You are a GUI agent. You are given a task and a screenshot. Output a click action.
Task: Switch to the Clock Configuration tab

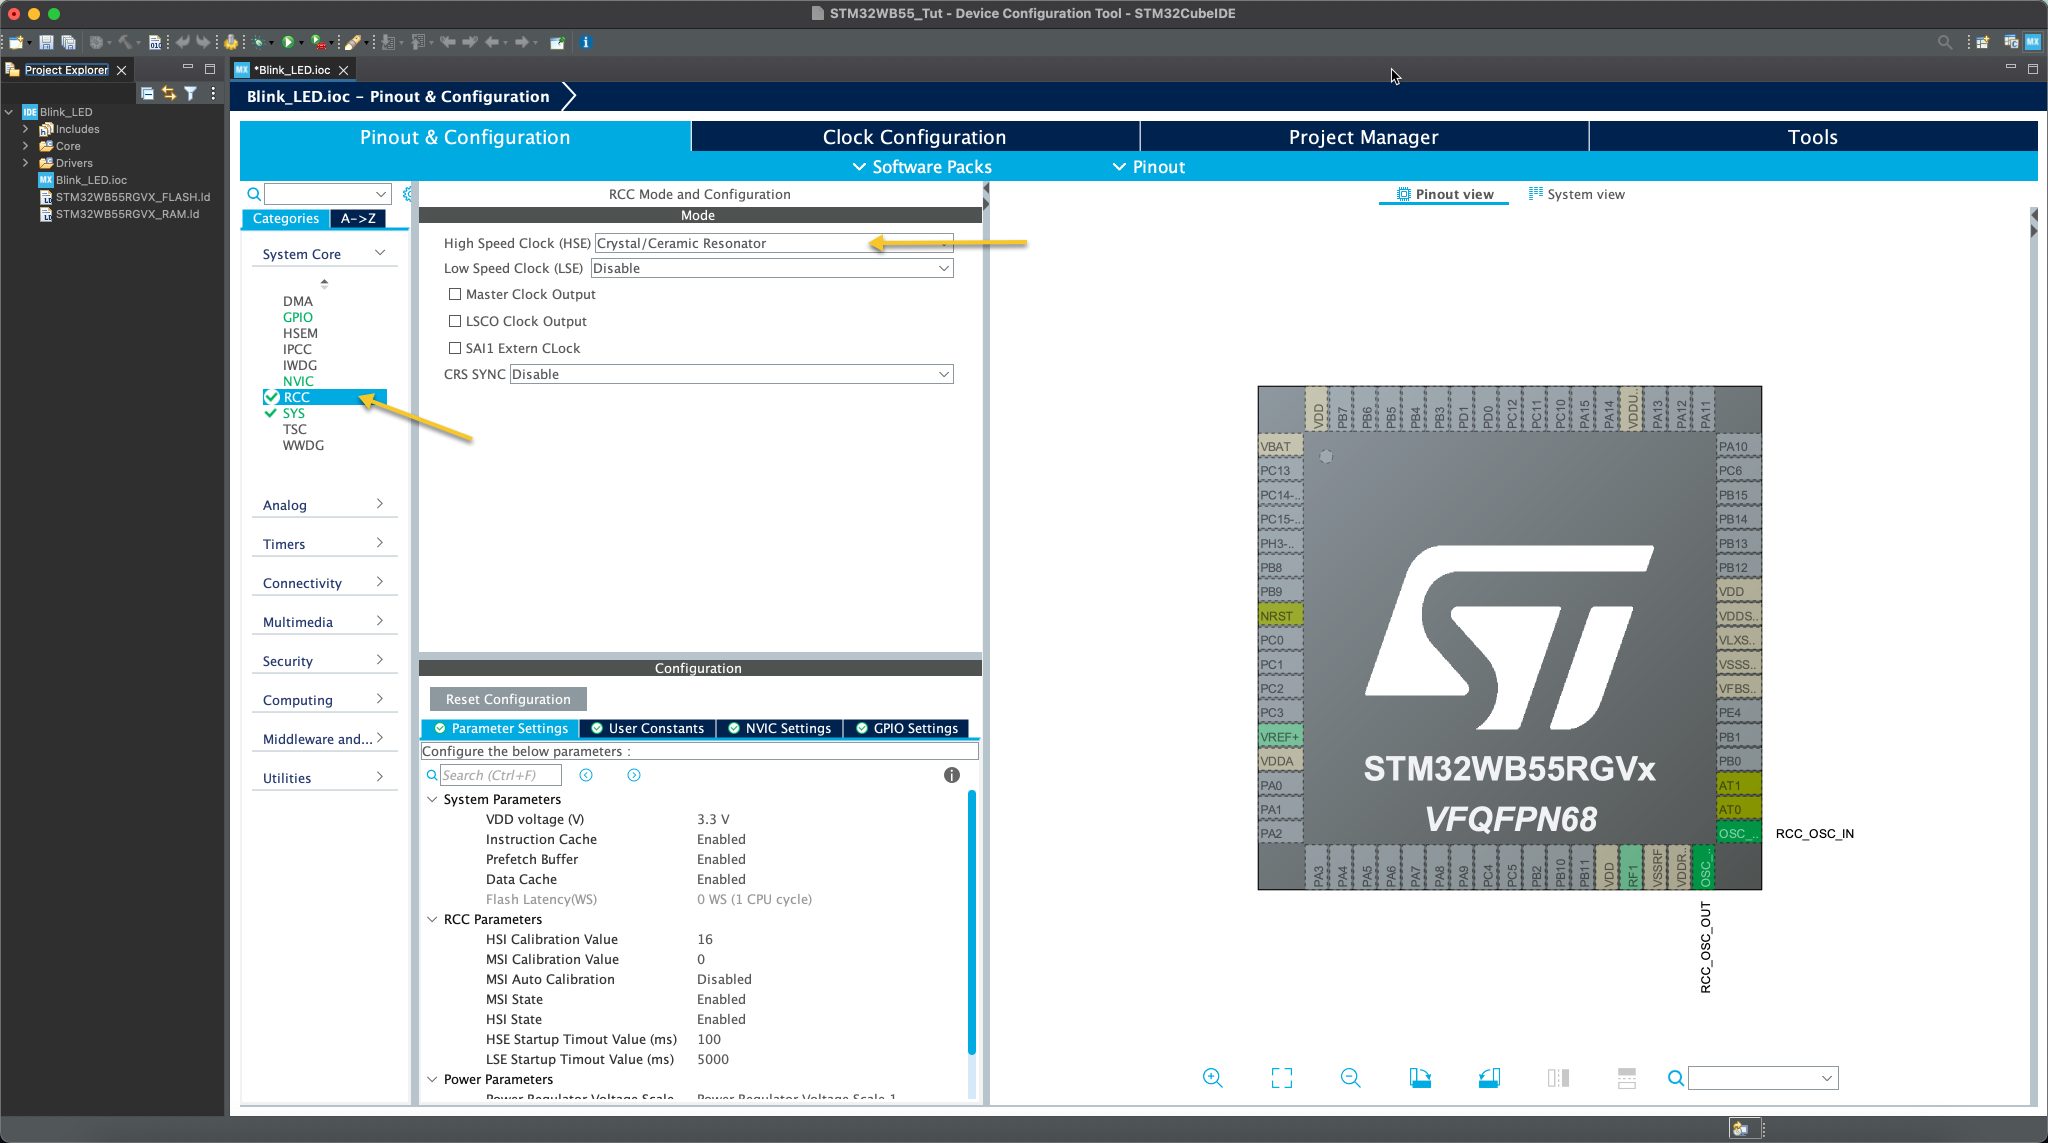coord(914,137)
